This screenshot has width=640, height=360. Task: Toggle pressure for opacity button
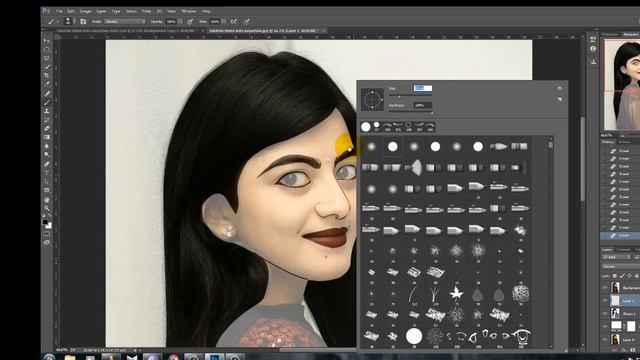coord(190,21)
